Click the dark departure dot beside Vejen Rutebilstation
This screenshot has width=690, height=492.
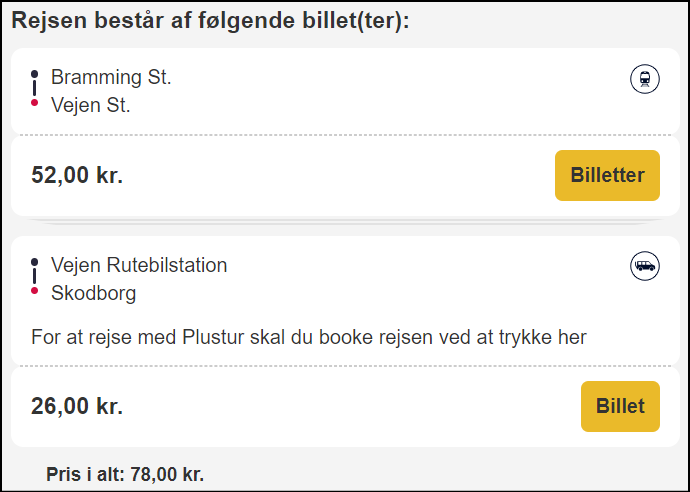coord(34,262)
